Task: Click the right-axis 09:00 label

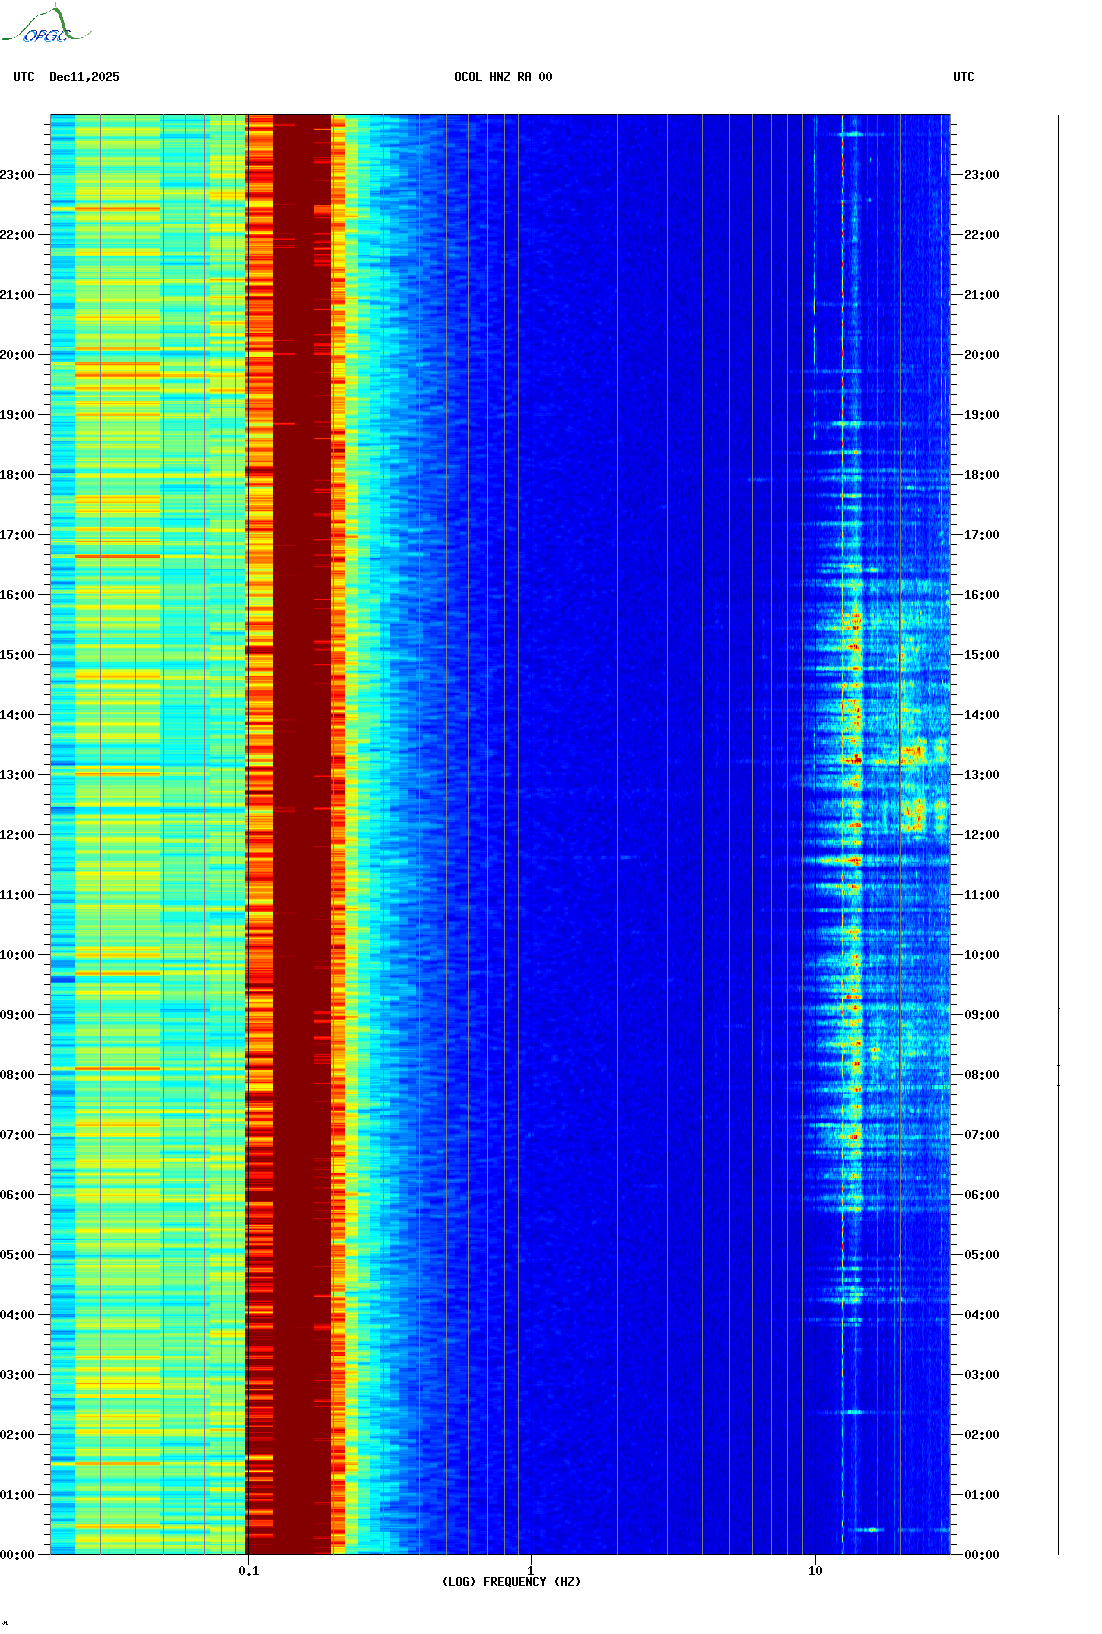Action: [982, 1015]
